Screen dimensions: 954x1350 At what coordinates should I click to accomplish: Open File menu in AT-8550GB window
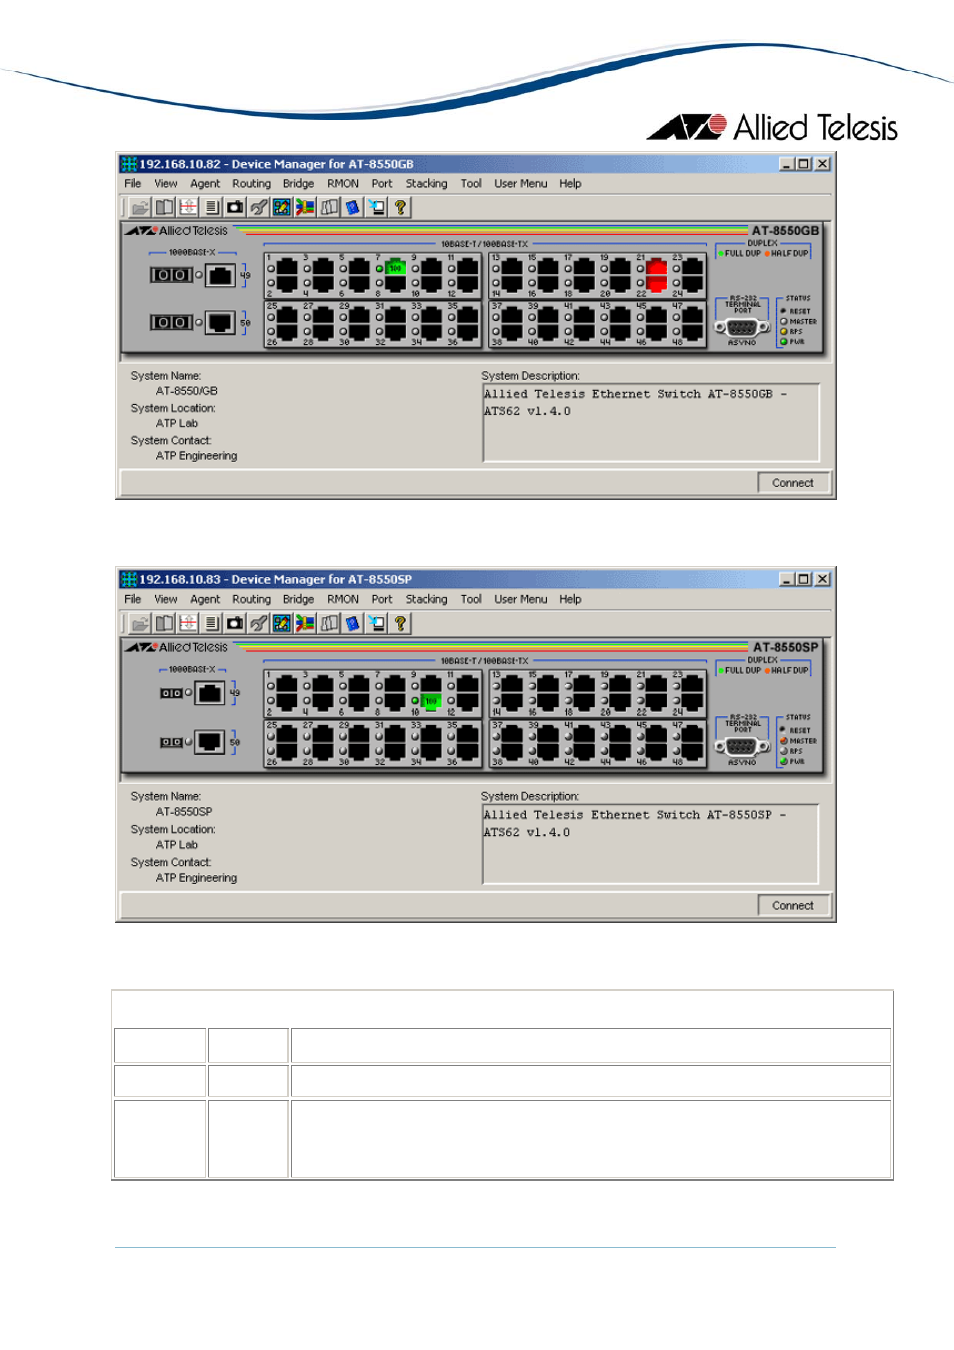(x=133, y=184)
